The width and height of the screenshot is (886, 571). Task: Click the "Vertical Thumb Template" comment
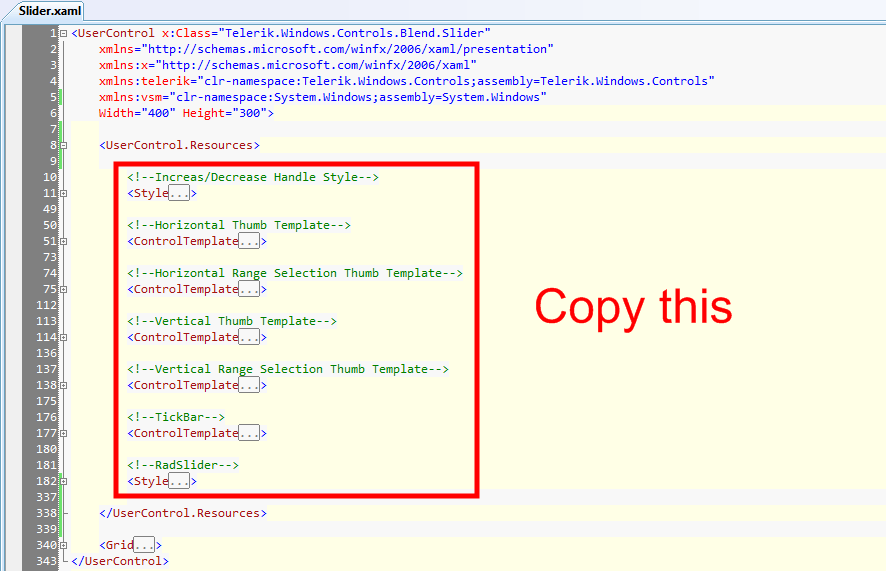232,321
